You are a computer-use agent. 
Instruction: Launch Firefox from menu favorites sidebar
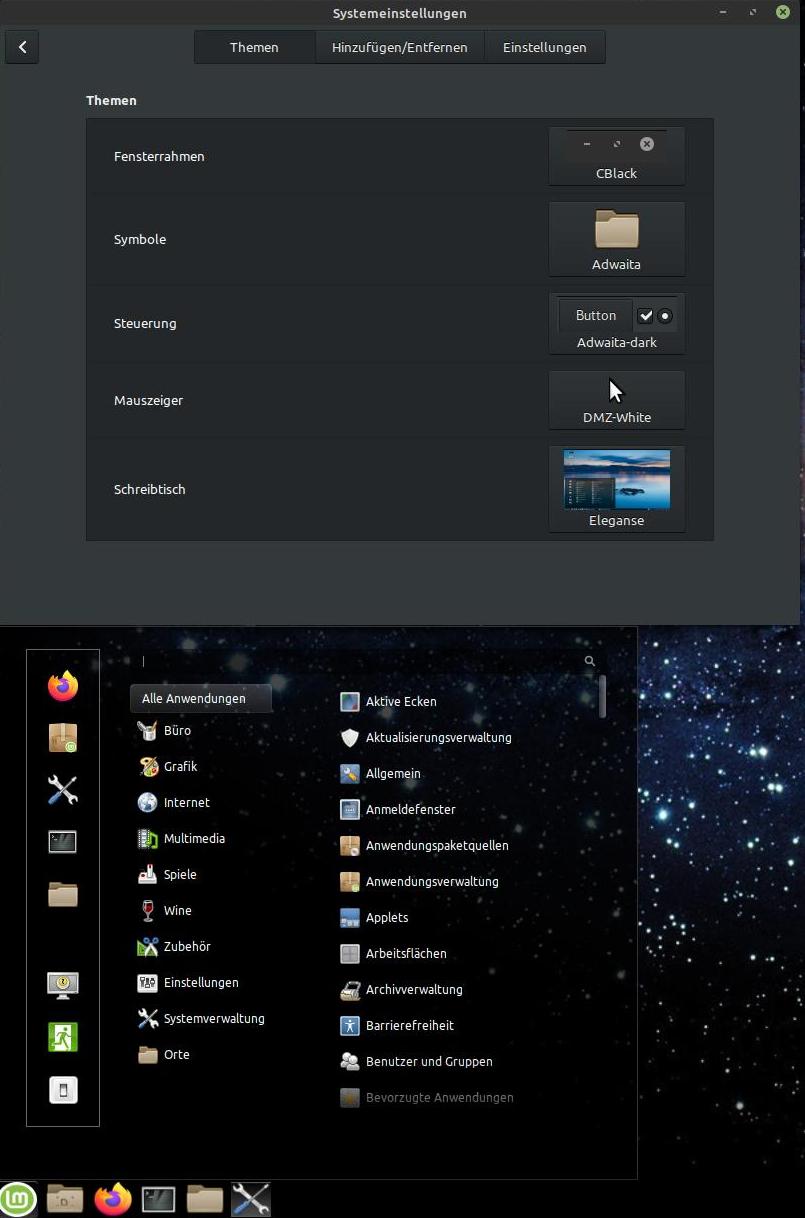(x=63, y=686)
